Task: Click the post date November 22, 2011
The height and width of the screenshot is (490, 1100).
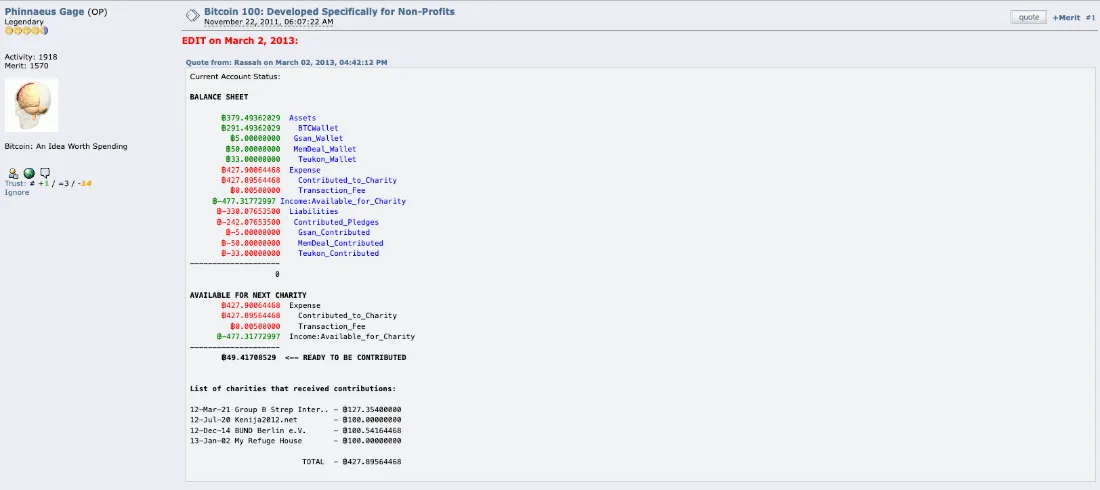Action: [269, 22]
